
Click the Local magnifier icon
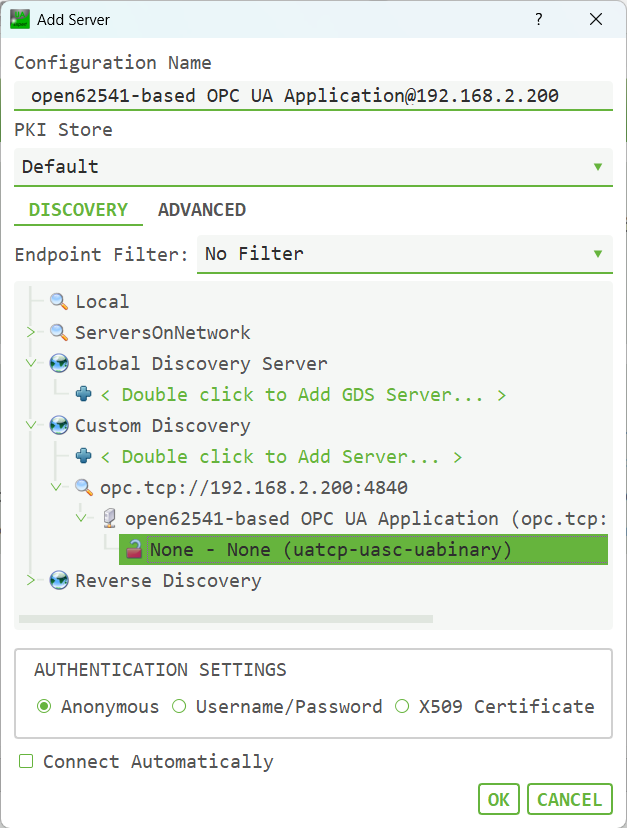59,302
